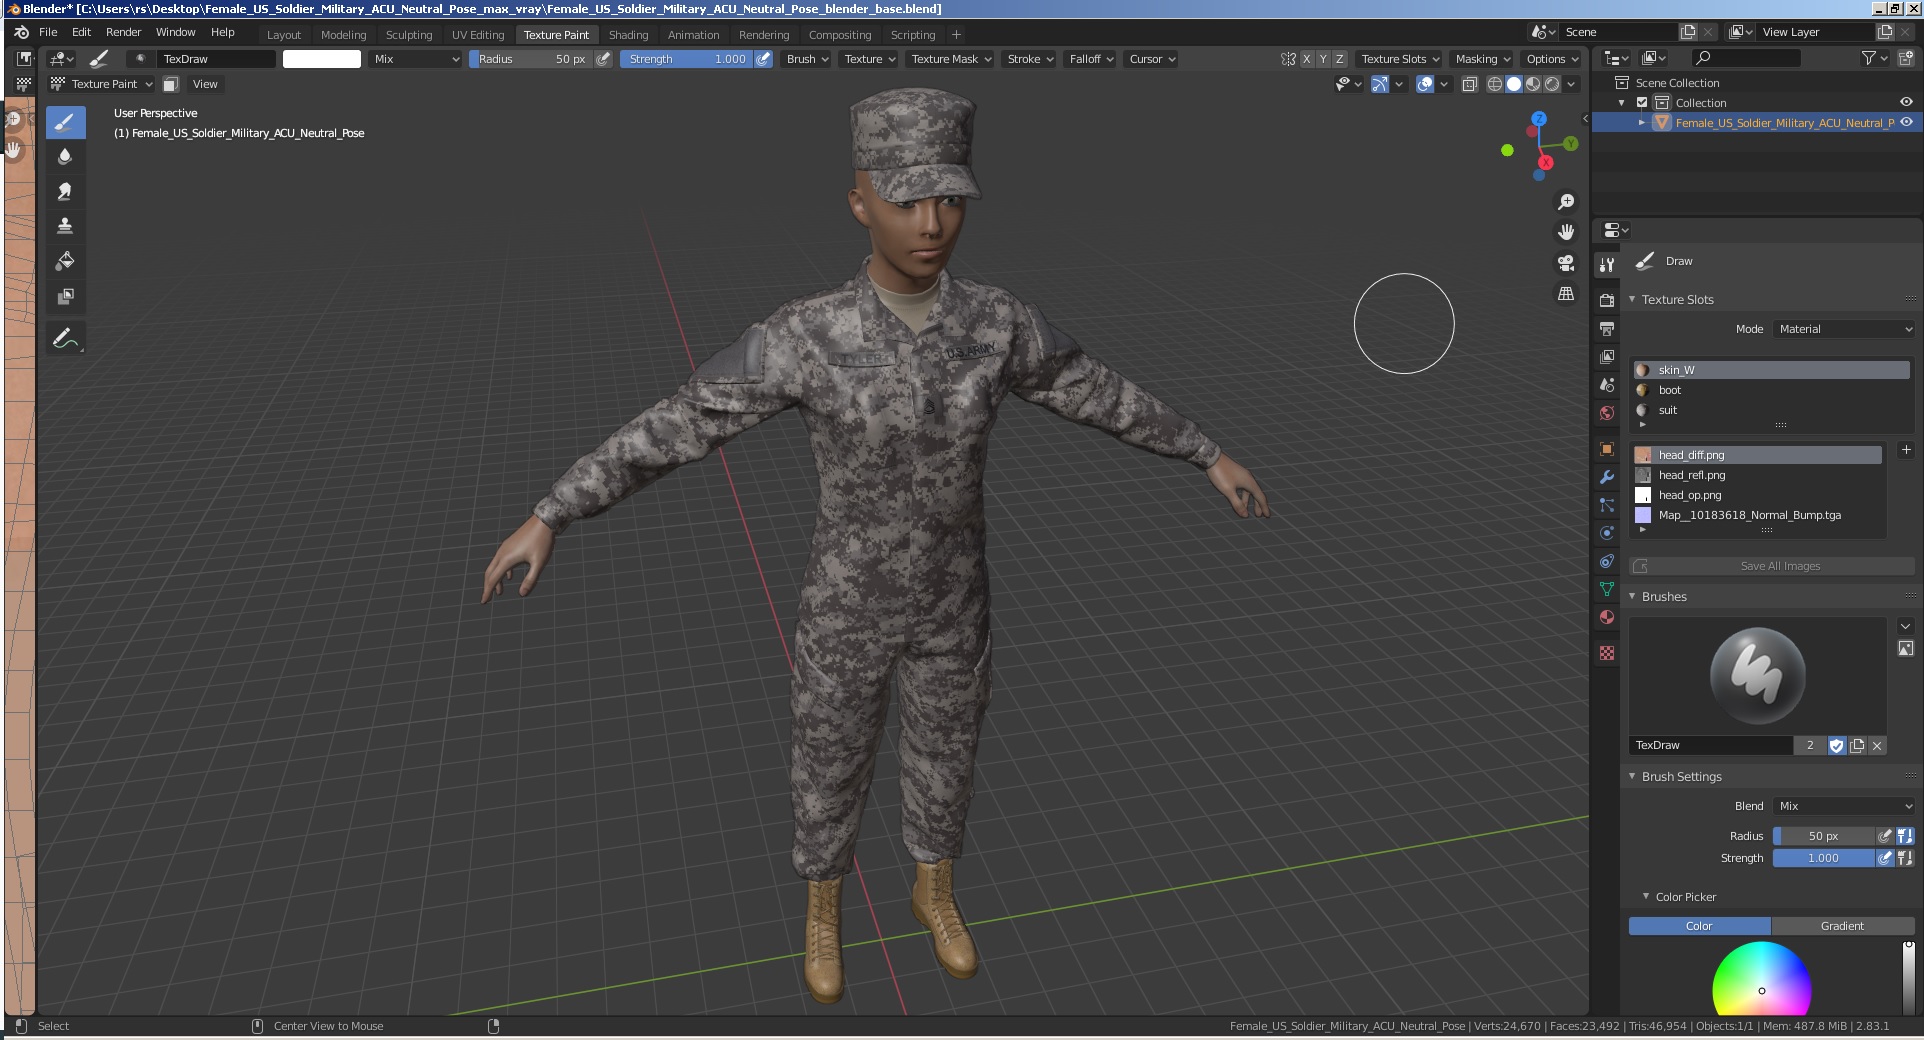Select the Draw brush tool
The height and width of the screenshot is (1040, 1924).
coord(65,123)
